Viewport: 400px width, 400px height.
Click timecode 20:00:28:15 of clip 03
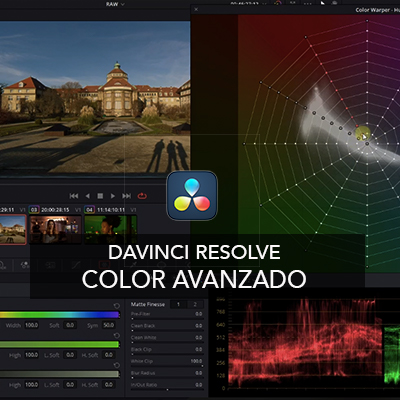coord(55,210)
